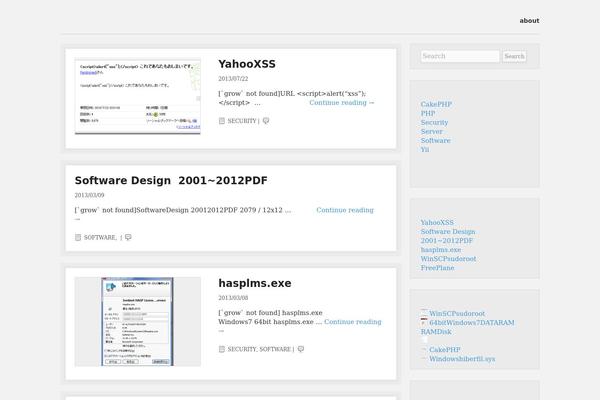Screen dimensions: 600x400
Task: Click category icon in hasplms.exe post footer
Action: coord(222,349)
